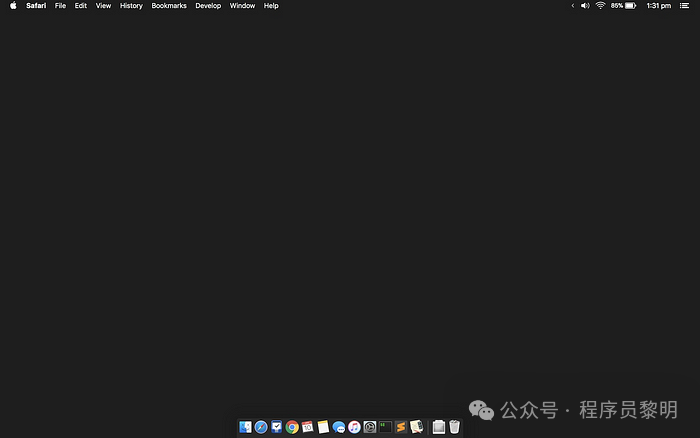Open the document preview app in Dock
700x438 pixels.
click(x=417, y=427)
